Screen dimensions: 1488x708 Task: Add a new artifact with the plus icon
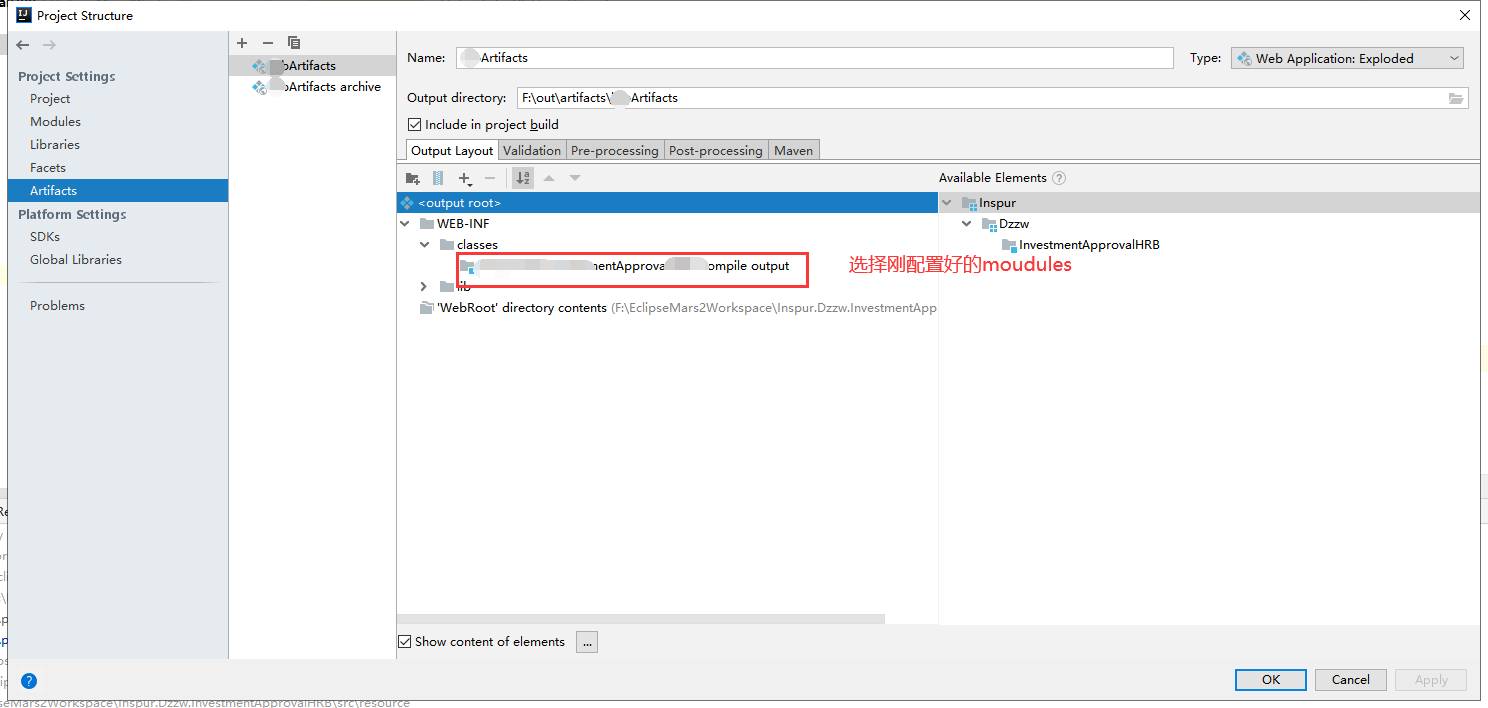point(242,43)
